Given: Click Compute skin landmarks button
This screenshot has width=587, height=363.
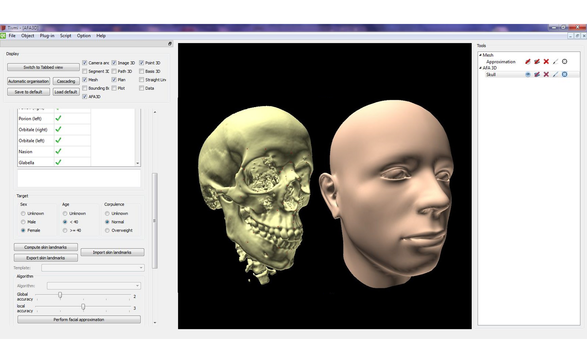Looking at the screenshot, I should (46, 247).
